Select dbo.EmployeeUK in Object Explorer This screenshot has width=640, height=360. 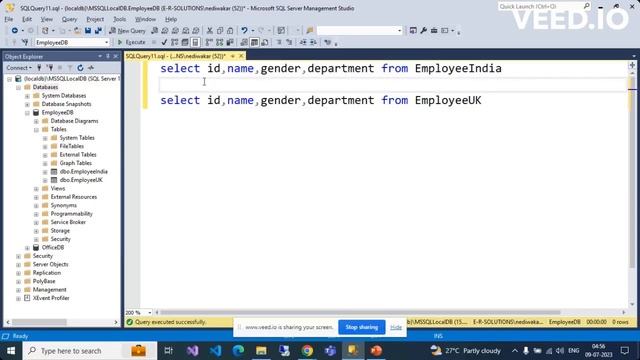pyautogui.click(x=81, y=180)
